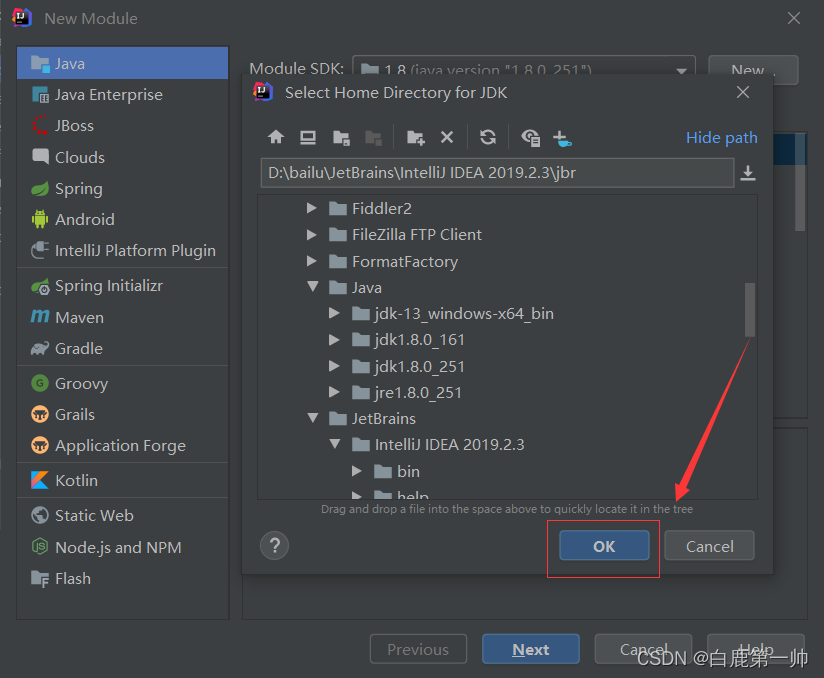Screen dimensions: 824x678
Task: Choose Maven module type
Action: coord(122,317)
